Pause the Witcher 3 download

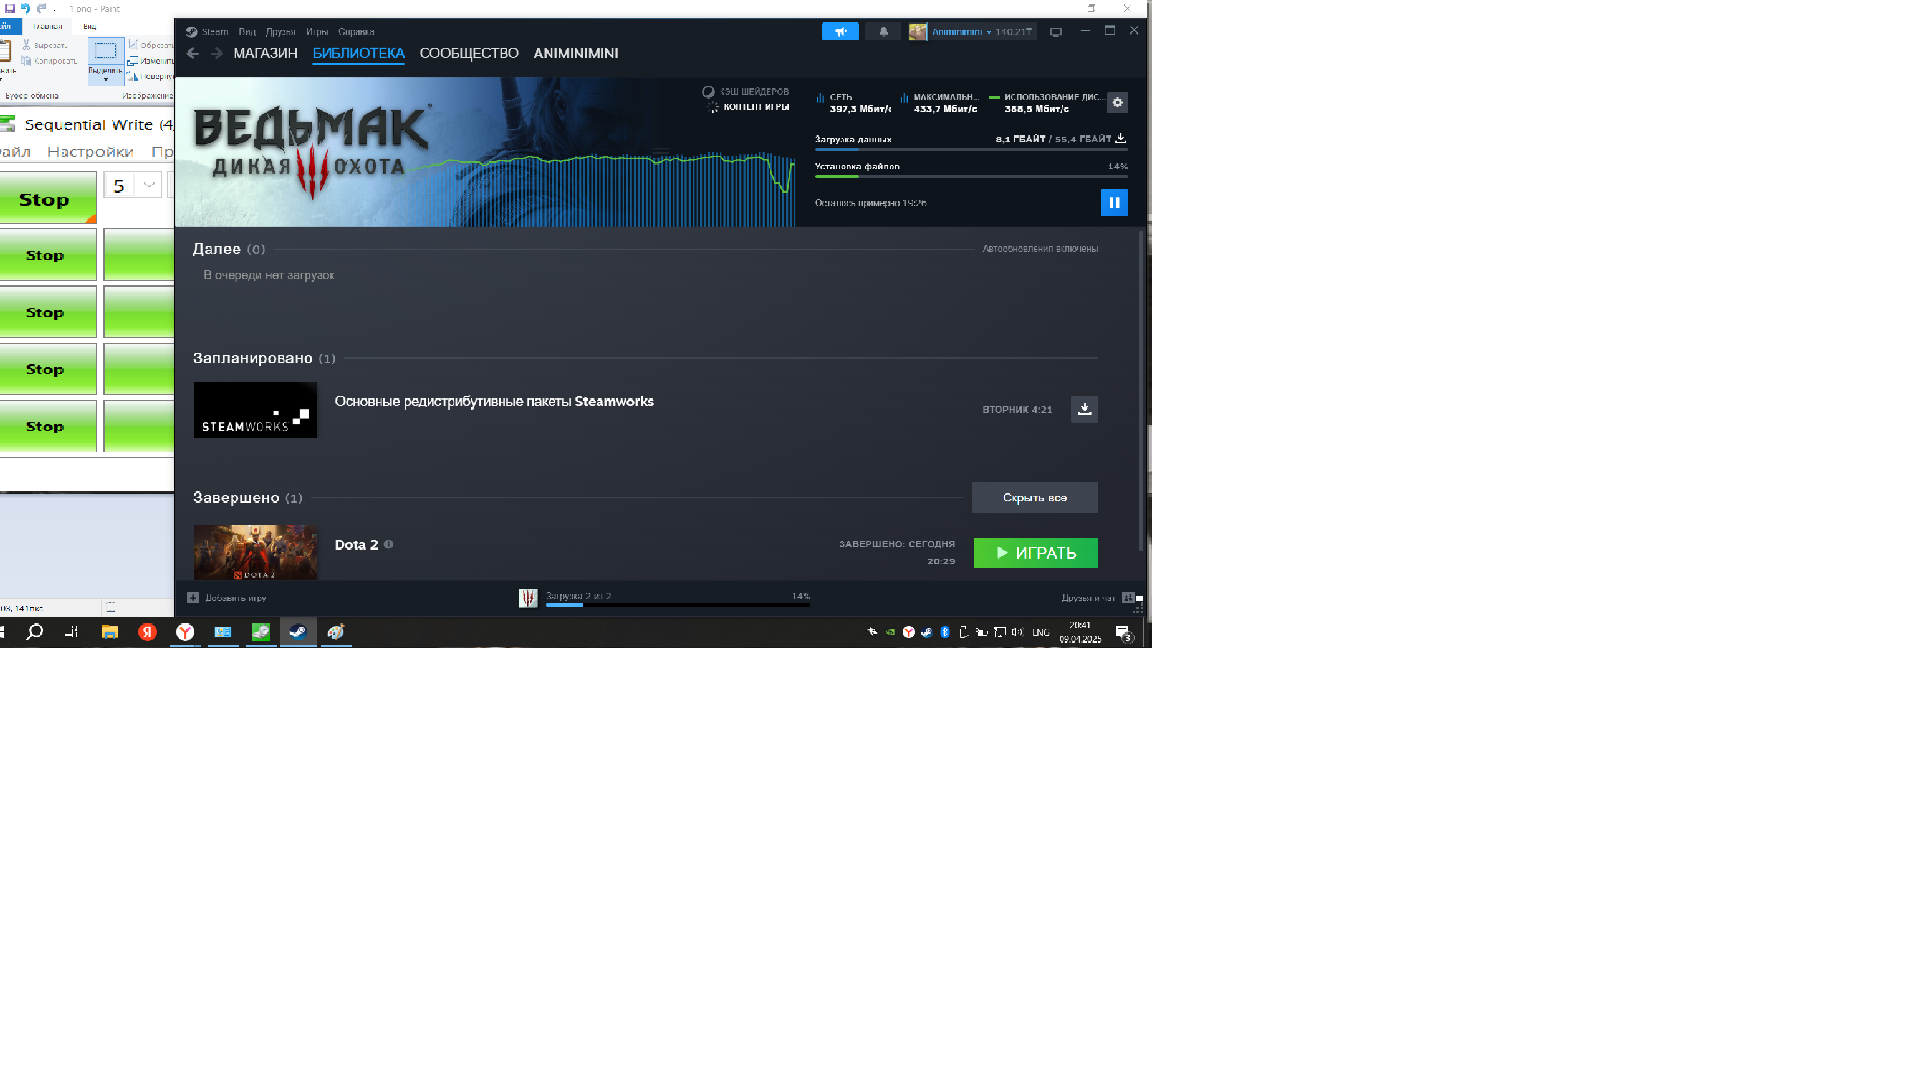pos(1114,203)
